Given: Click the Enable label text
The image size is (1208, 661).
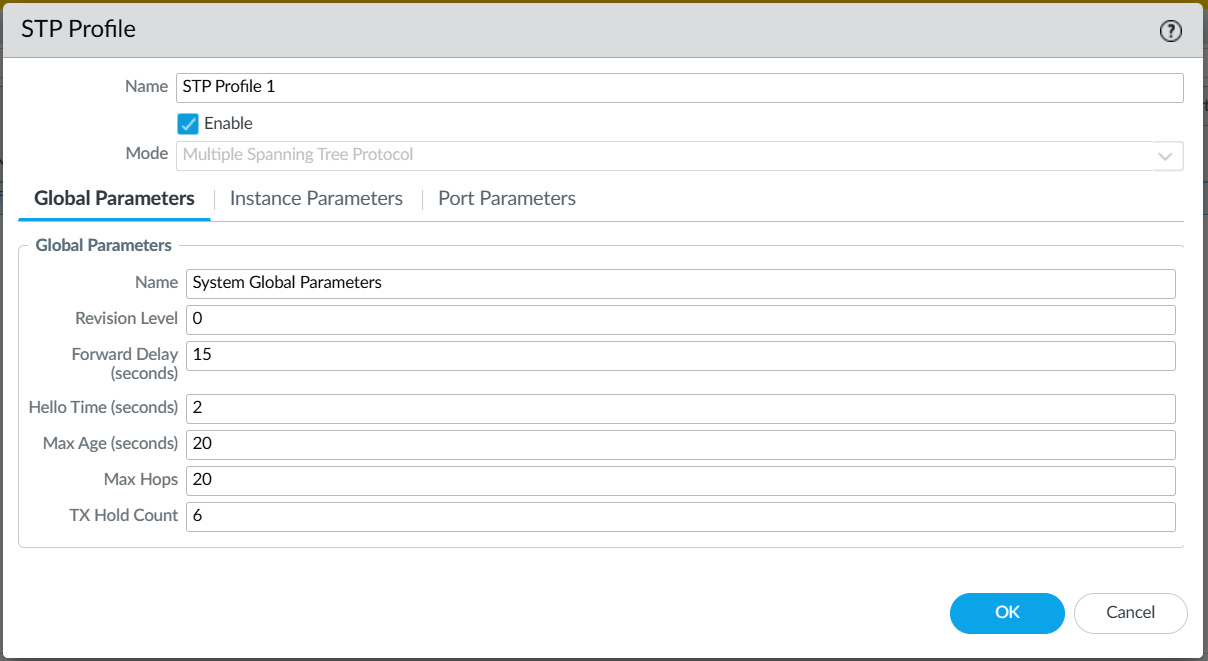Looking at the screenshot, I should point(228,124).
